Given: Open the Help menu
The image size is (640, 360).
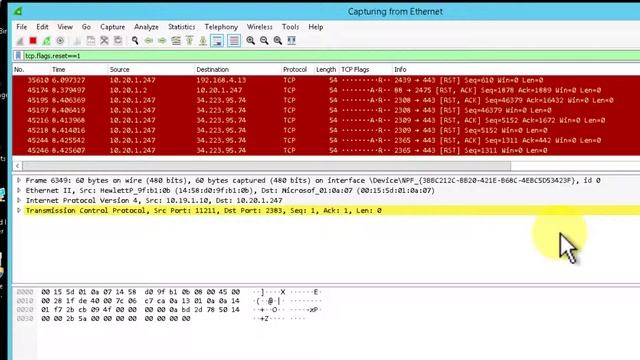Looking at the screenshot, I should [316, 27].
